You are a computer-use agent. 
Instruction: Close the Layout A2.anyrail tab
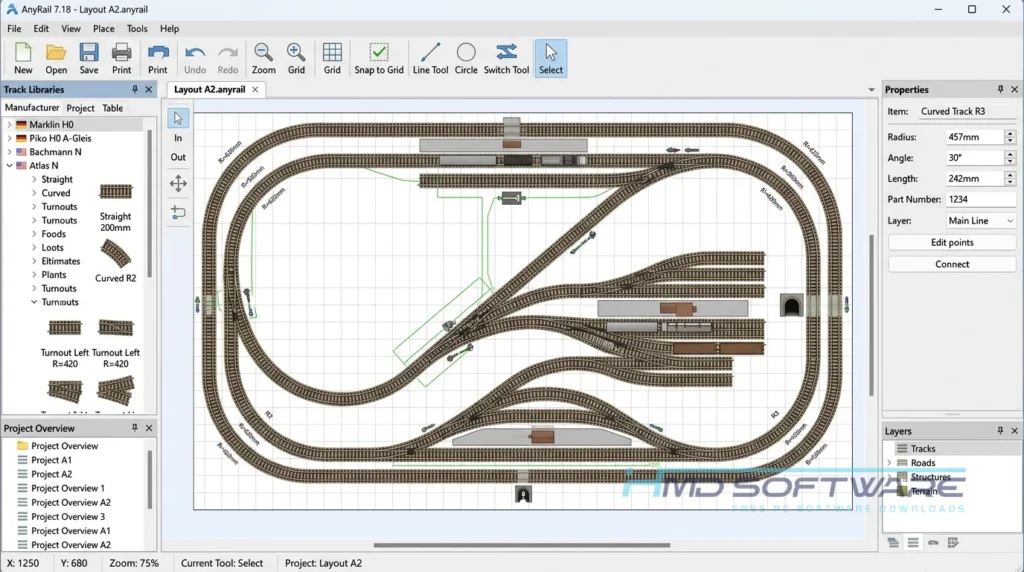point(255,89)
